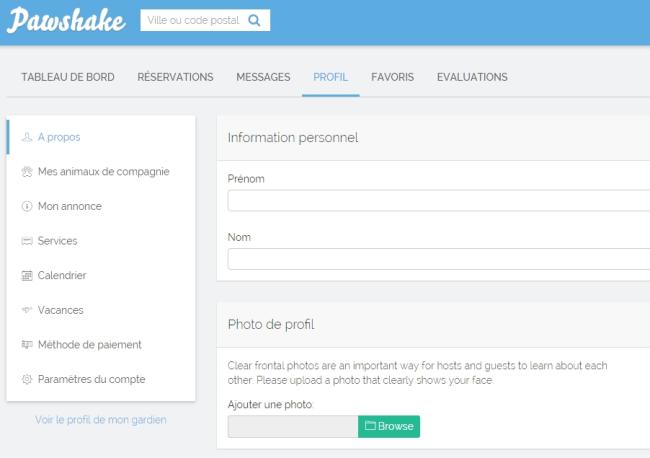Click the info icon beside Mon annonce

pos(27,206)
